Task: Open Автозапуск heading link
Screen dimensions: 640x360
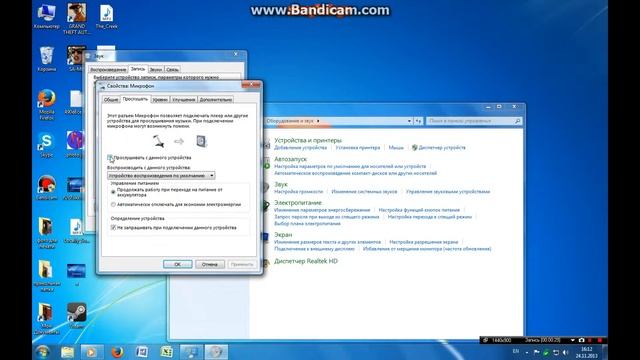Action: click(290, 159)
